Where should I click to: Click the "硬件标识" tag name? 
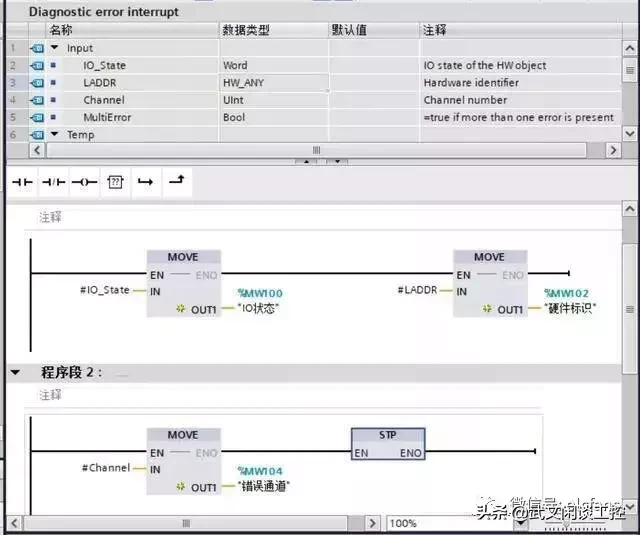tap(570, 308)
